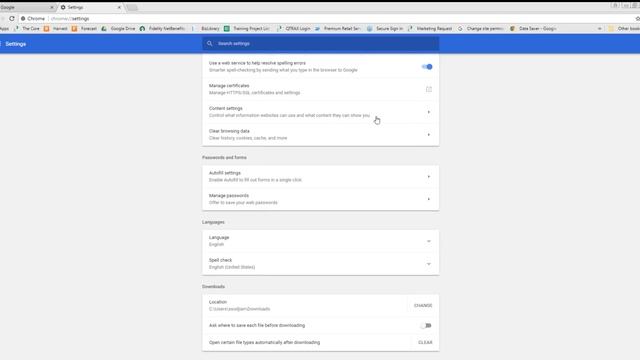Expand the Spell check dropdown chevron

[x=429, y=264]
